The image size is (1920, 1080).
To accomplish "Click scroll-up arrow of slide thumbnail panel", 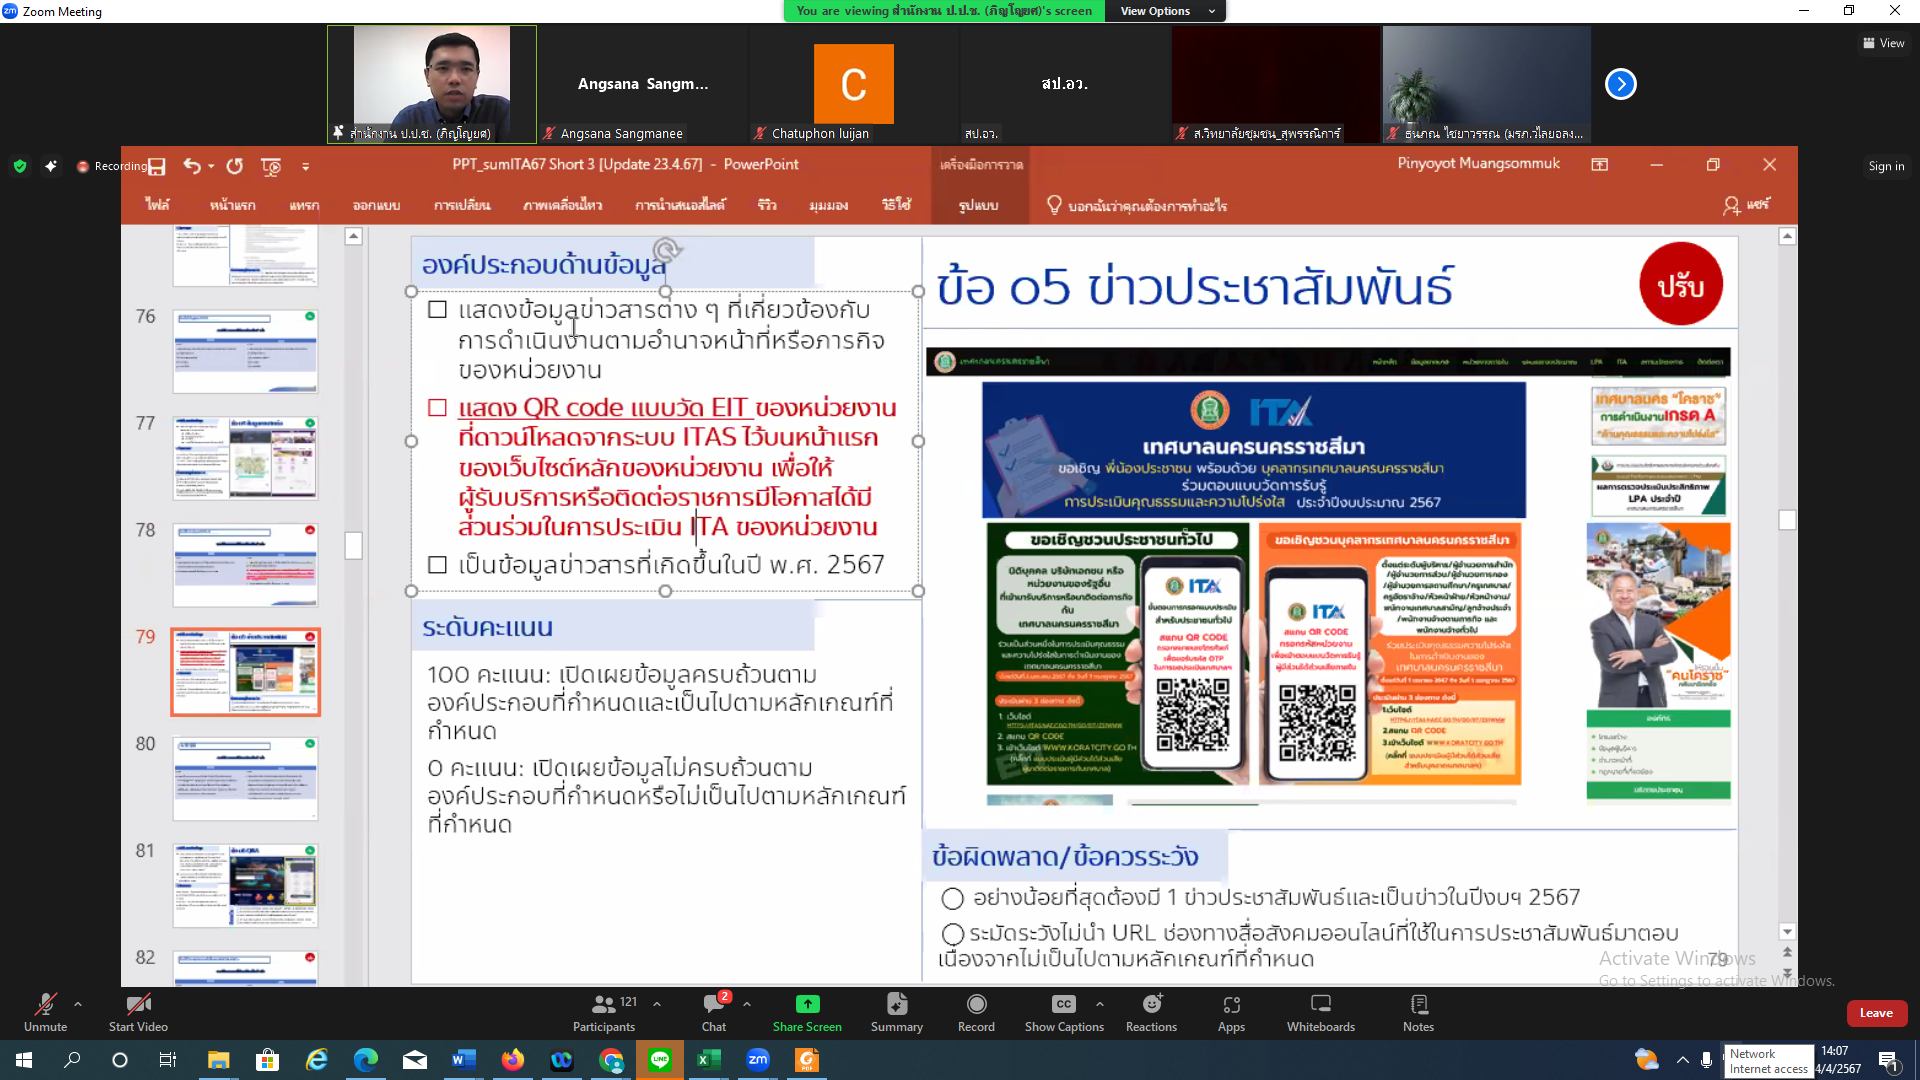I will (353, 236).
